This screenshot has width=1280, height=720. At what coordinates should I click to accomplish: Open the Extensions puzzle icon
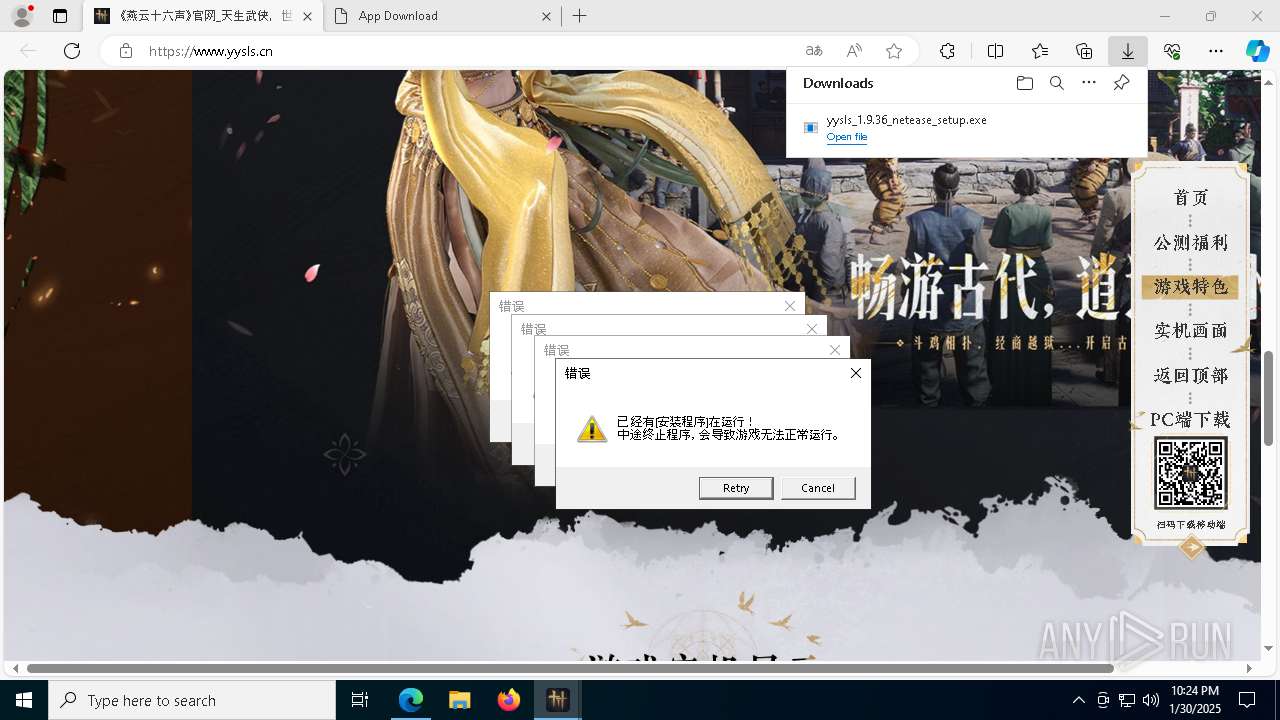click(947, 51)
